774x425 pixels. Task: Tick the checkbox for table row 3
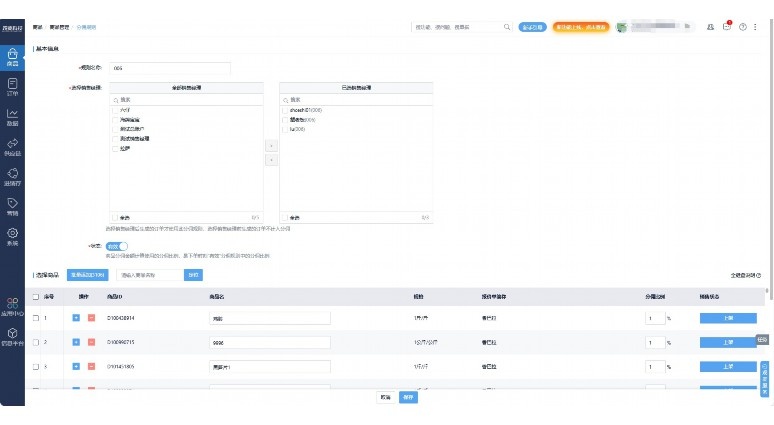coord(36,366)
